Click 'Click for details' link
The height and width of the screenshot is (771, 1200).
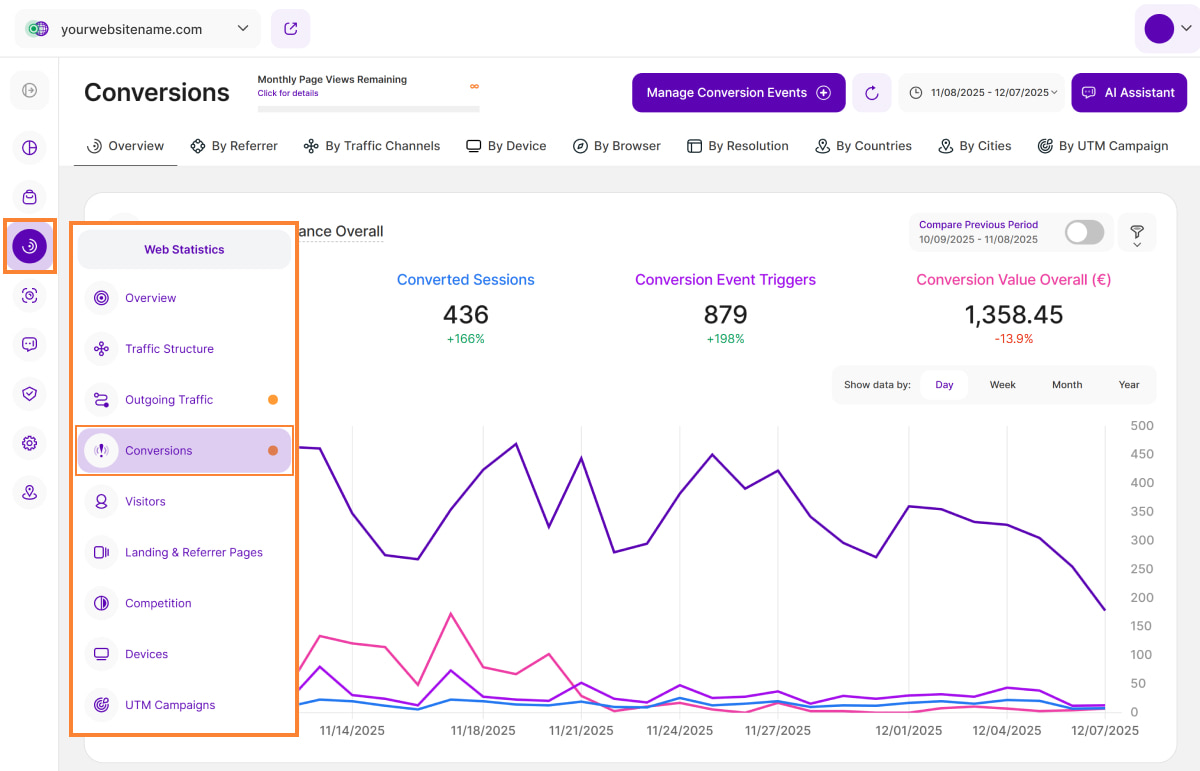[288, 94]
